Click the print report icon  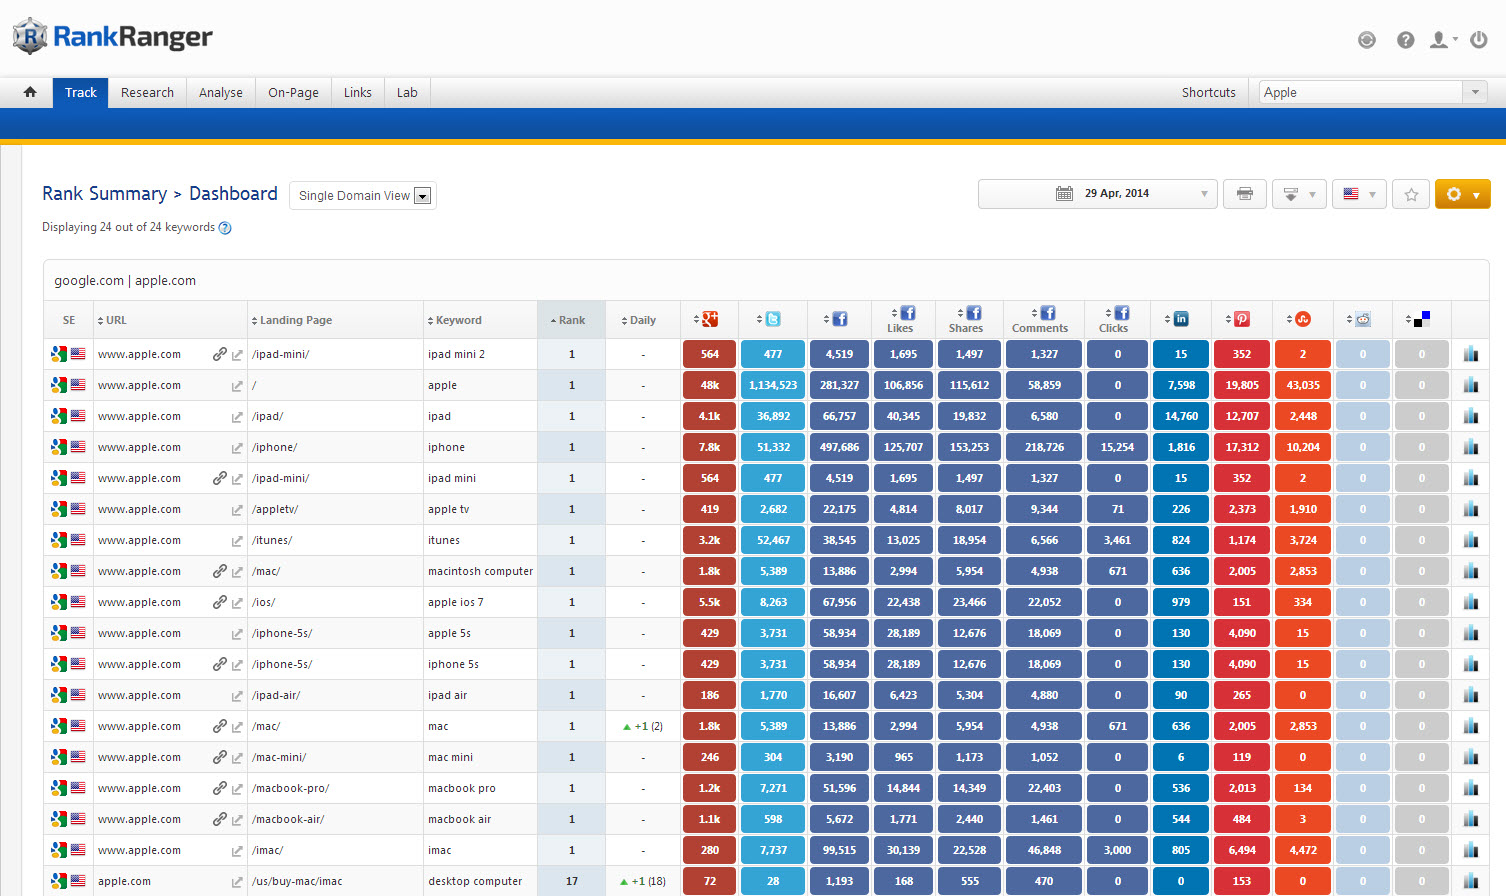point(1244,194)
